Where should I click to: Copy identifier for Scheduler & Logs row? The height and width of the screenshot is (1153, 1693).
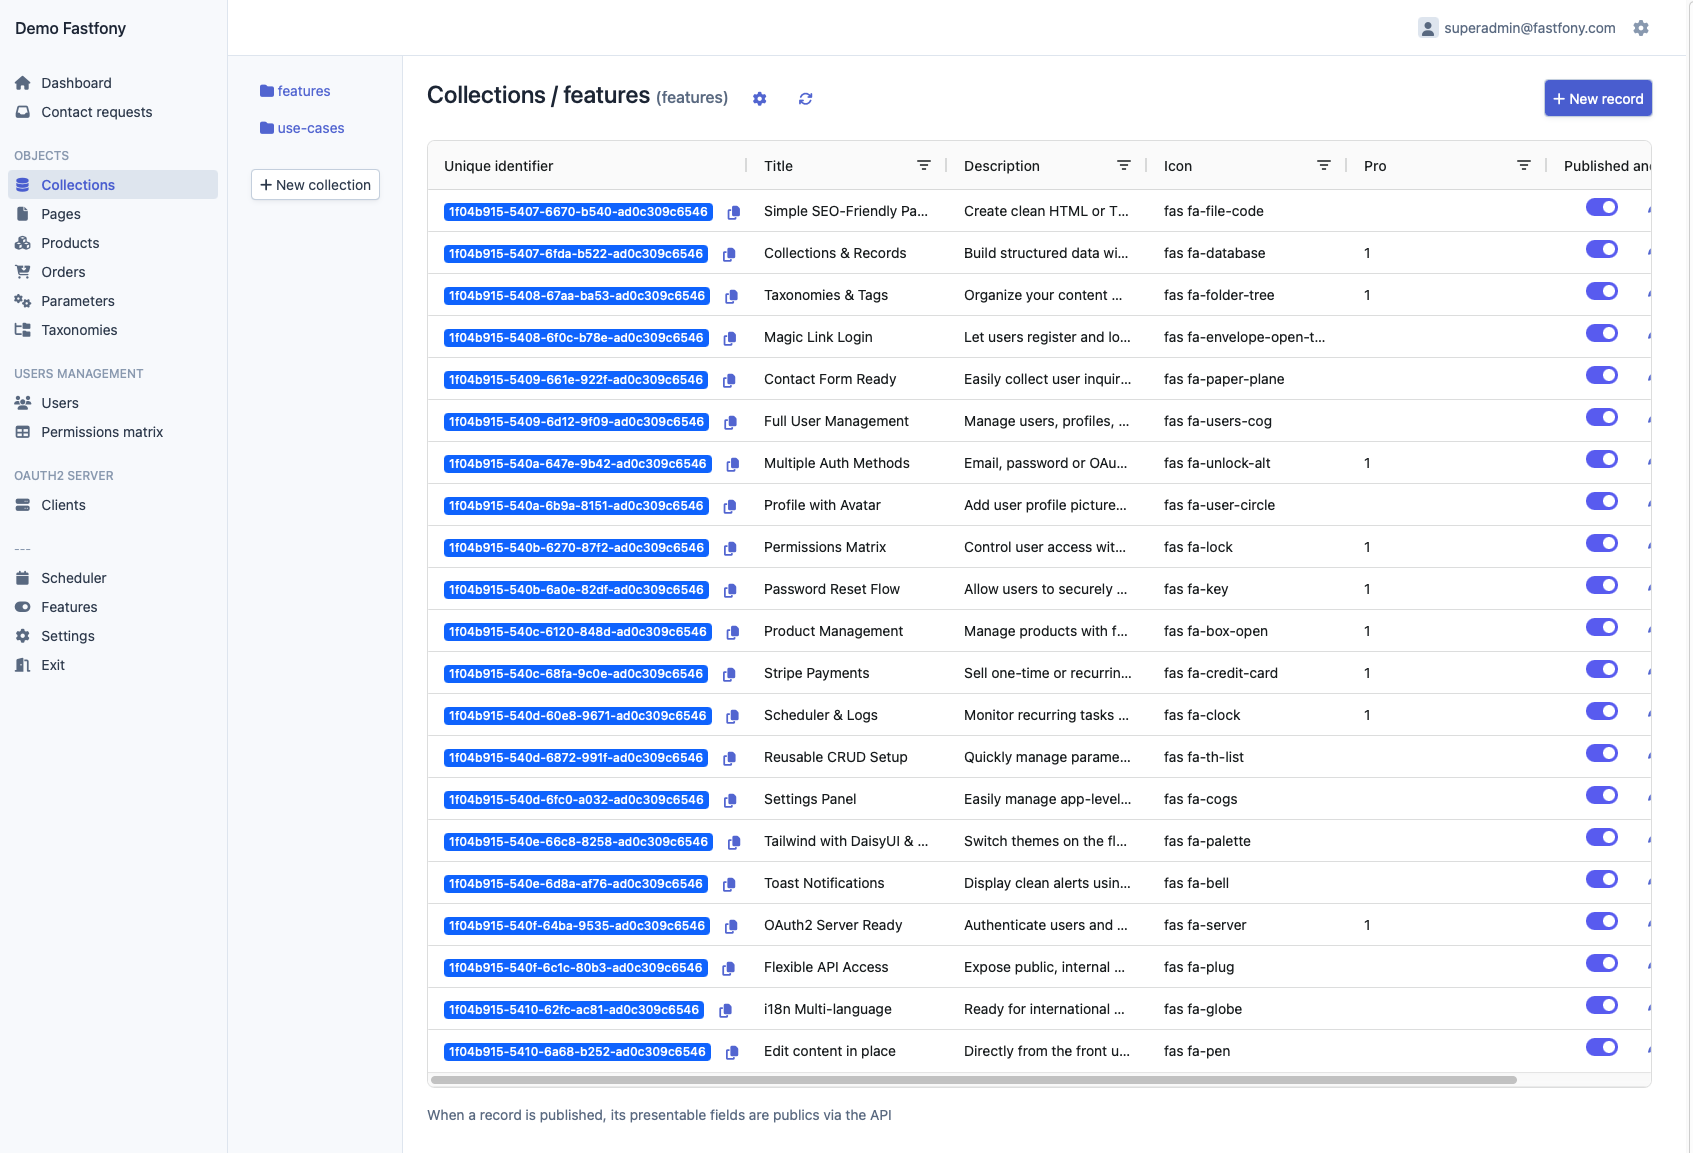pyautogui.click(x=733, y=717)
